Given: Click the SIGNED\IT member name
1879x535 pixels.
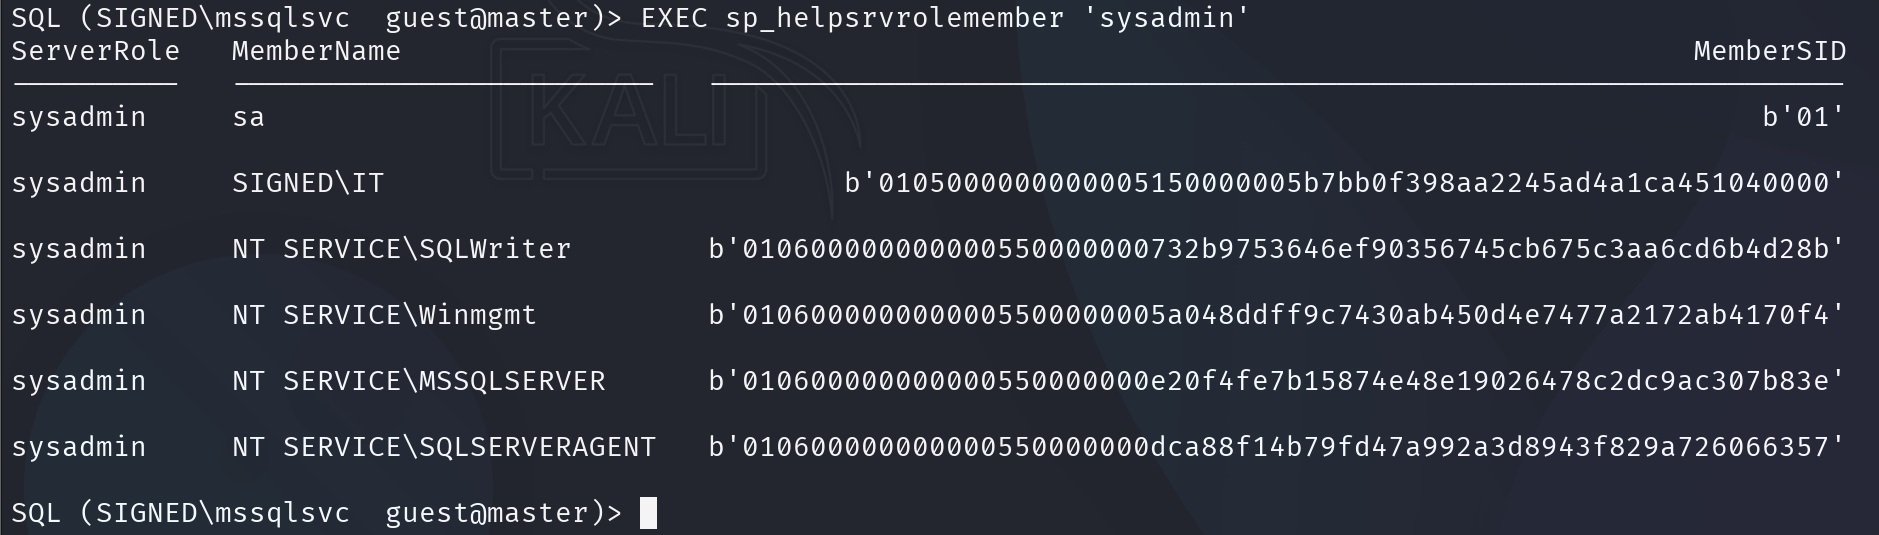Looking at the screenshot, I should (x=308, y=183).
